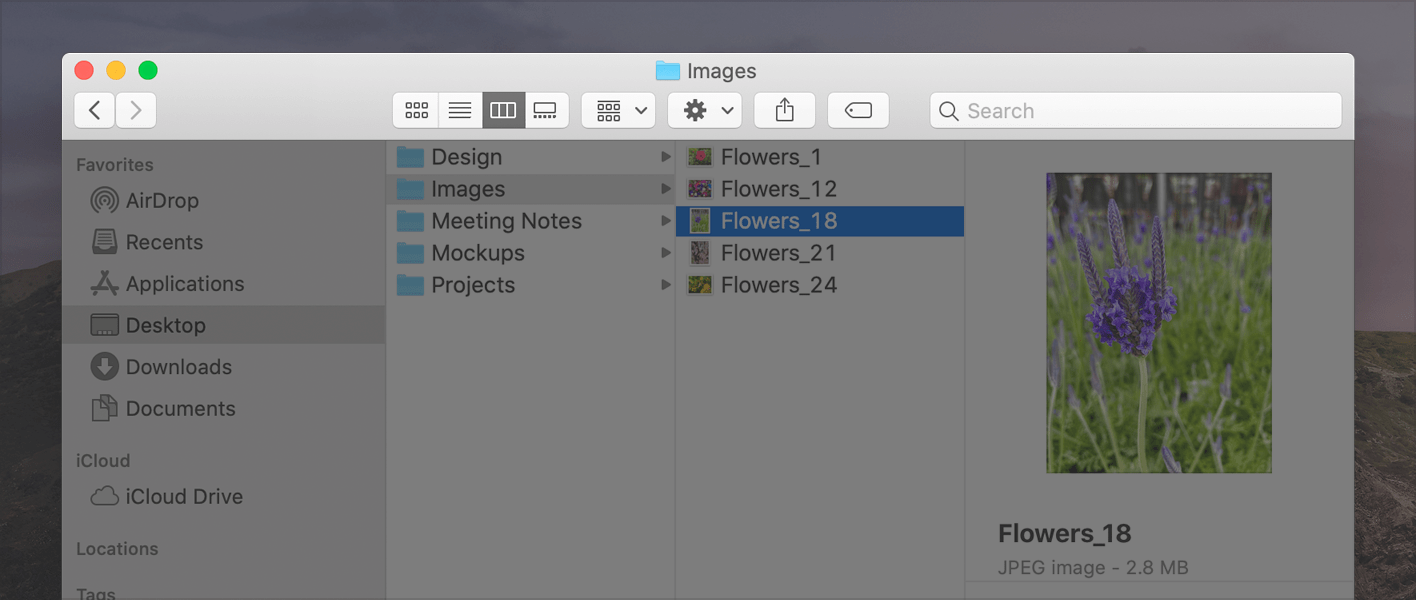1416x600 pixels.
Task: Click the Images title folder icon
Action: [667, 71]
